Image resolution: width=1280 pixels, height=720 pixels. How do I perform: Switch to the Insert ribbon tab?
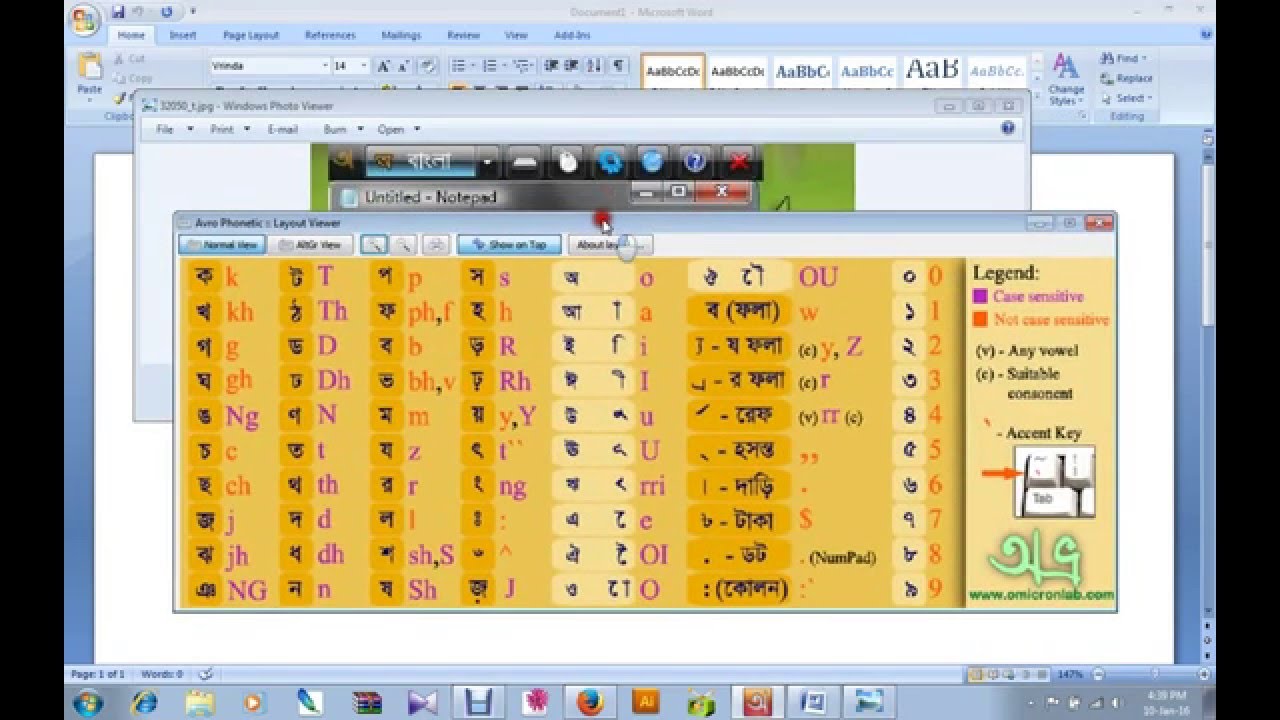pyautogui.click(x=183, y=35)
